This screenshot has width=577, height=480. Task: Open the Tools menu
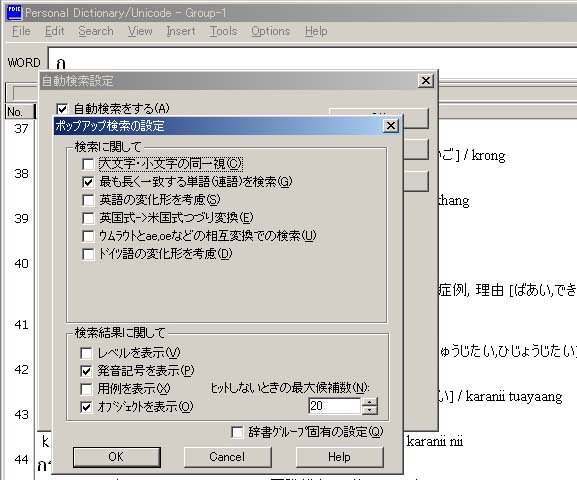point(223,31)
